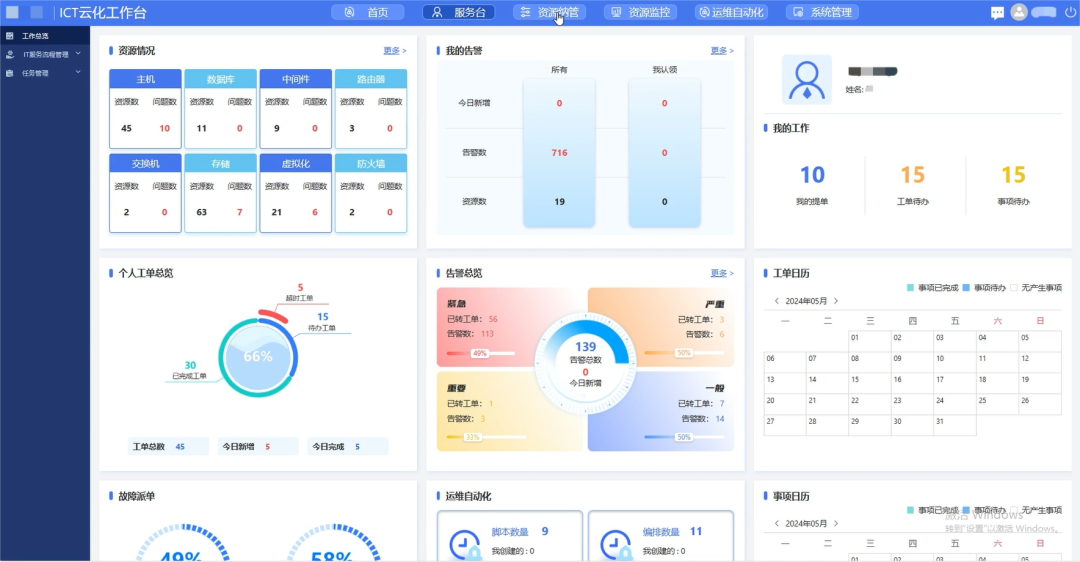Click the 工作总览 sidebar grid icon
This screenshot has width=1080, height=562.
(10, 36)
